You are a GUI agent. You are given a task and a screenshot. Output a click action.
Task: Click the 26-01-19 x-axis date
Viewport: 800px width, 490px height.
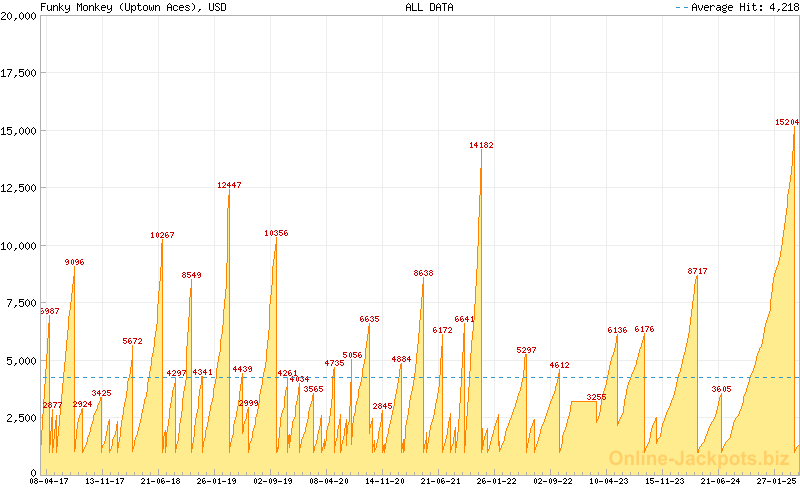(x=217, y=481)
